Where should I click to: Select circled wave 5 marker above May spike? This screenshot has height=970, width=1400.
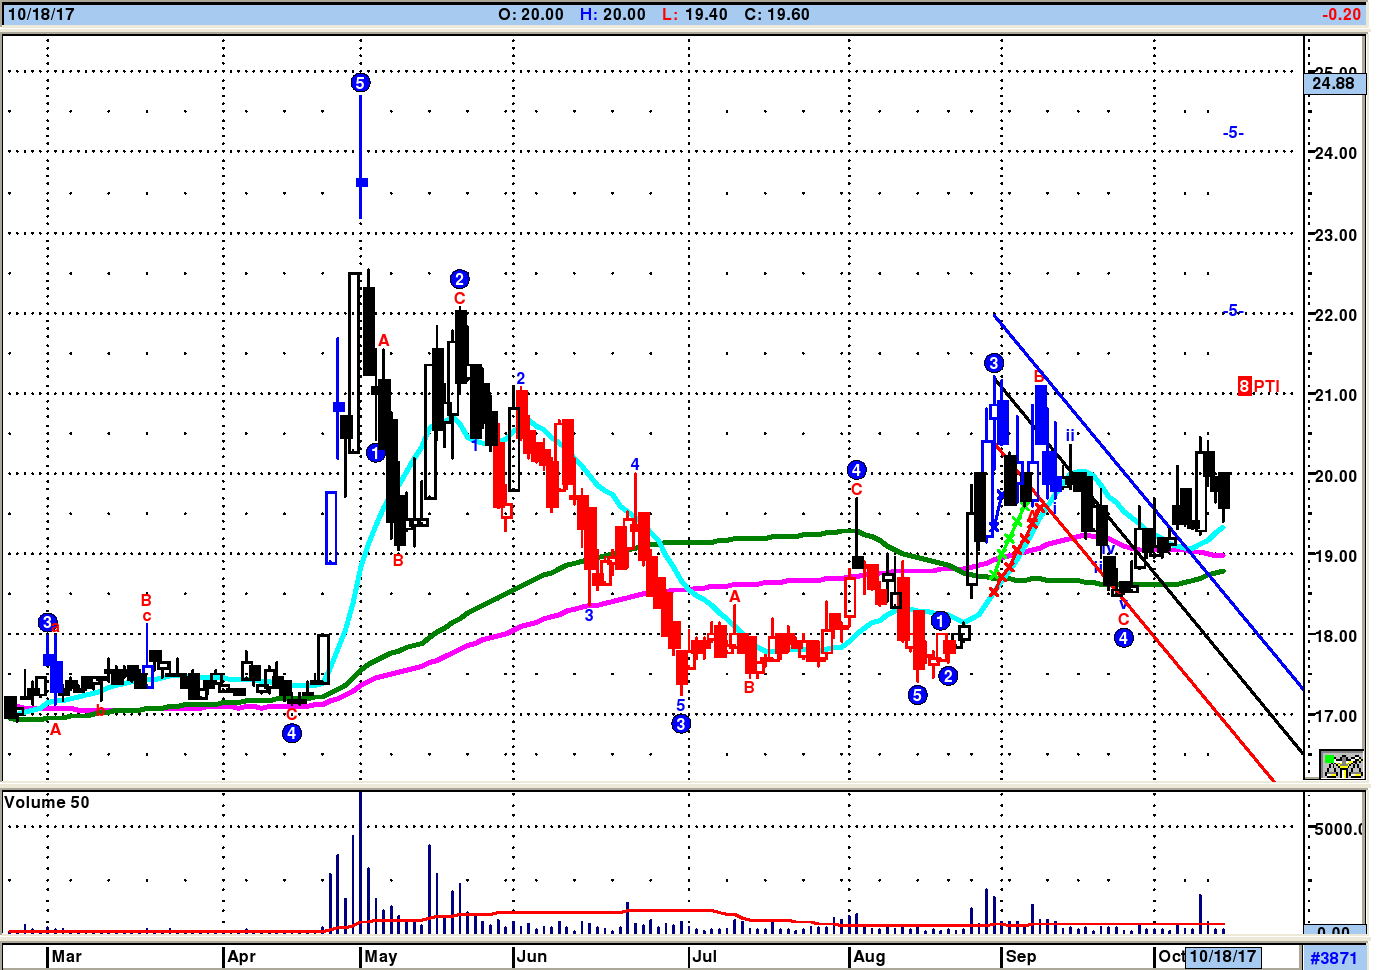click(361, 83)
